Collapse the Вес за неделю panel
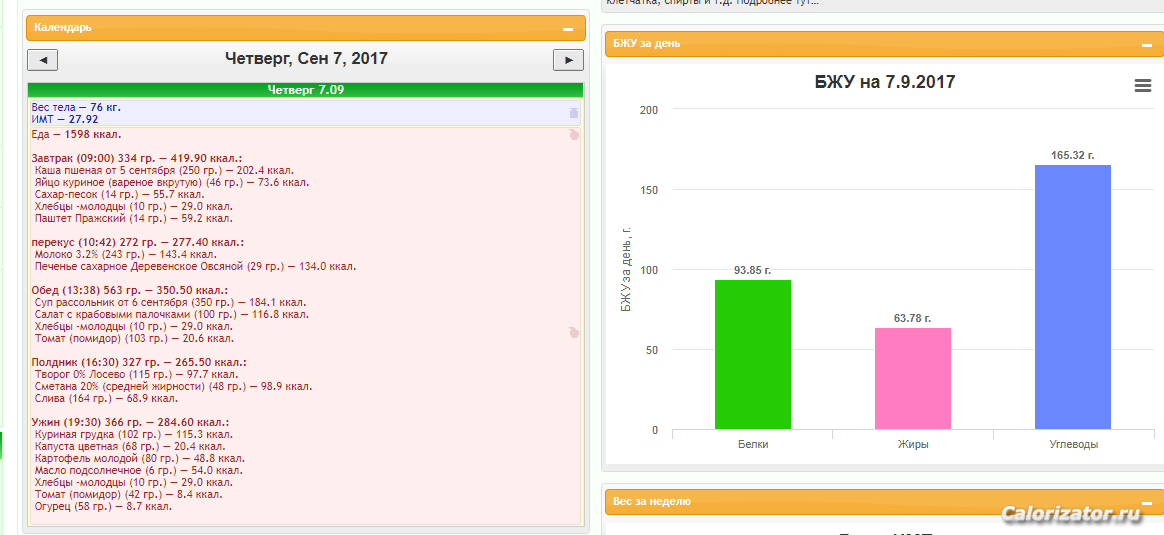This screenshot has width=1164, height=535. (1146, 502)
